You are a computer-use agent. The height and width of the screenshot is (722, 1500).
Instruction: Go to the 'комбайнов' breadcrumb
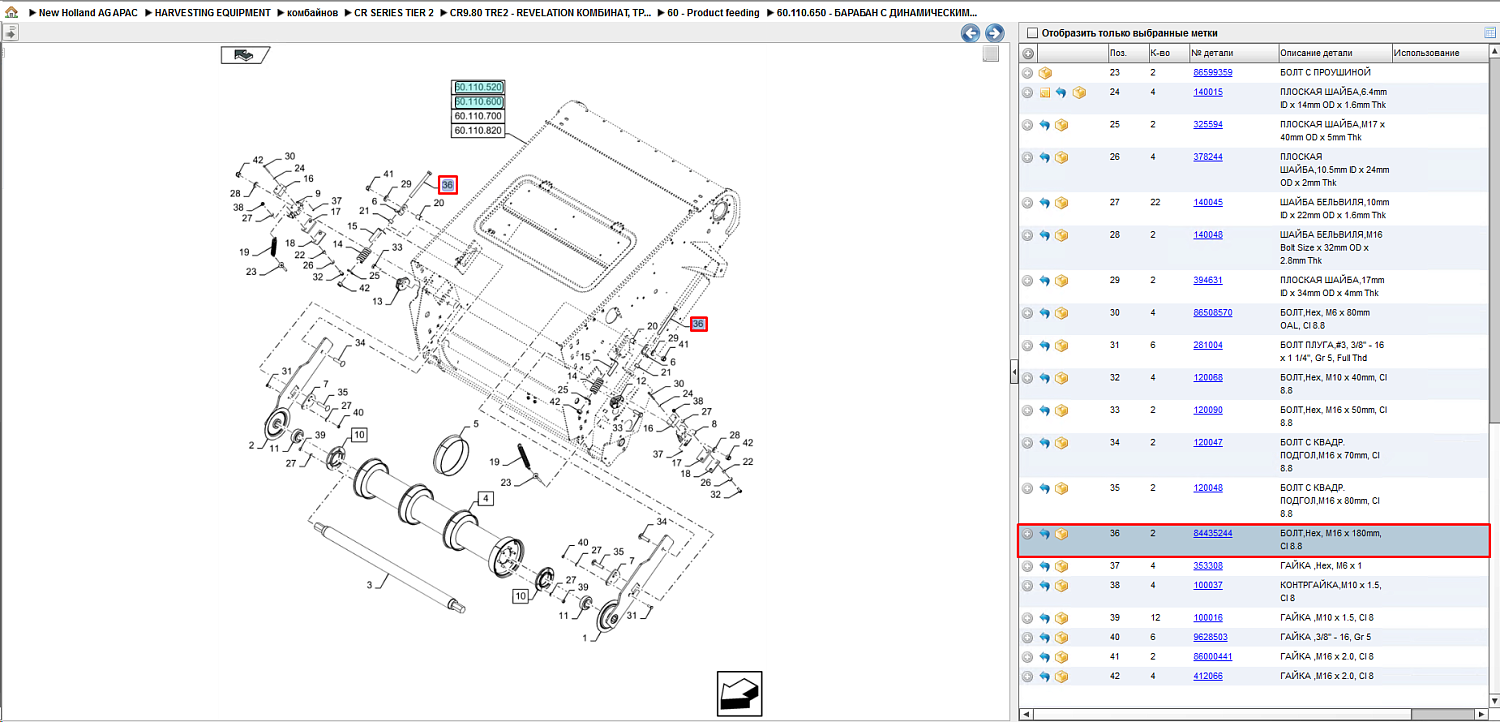pyautogui.click(x=312, y=13)
